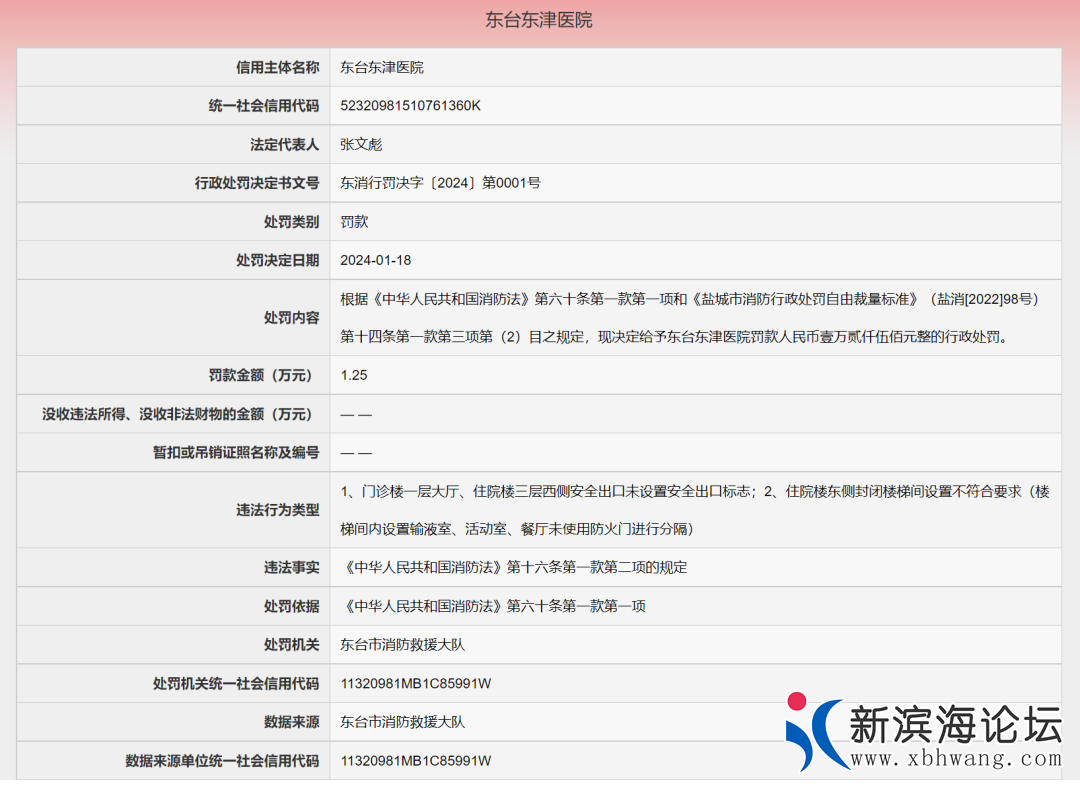Screen dimensions: 1080x790
Task: Click the 新滨海论坛 logo icon
Action: (813, 731)
